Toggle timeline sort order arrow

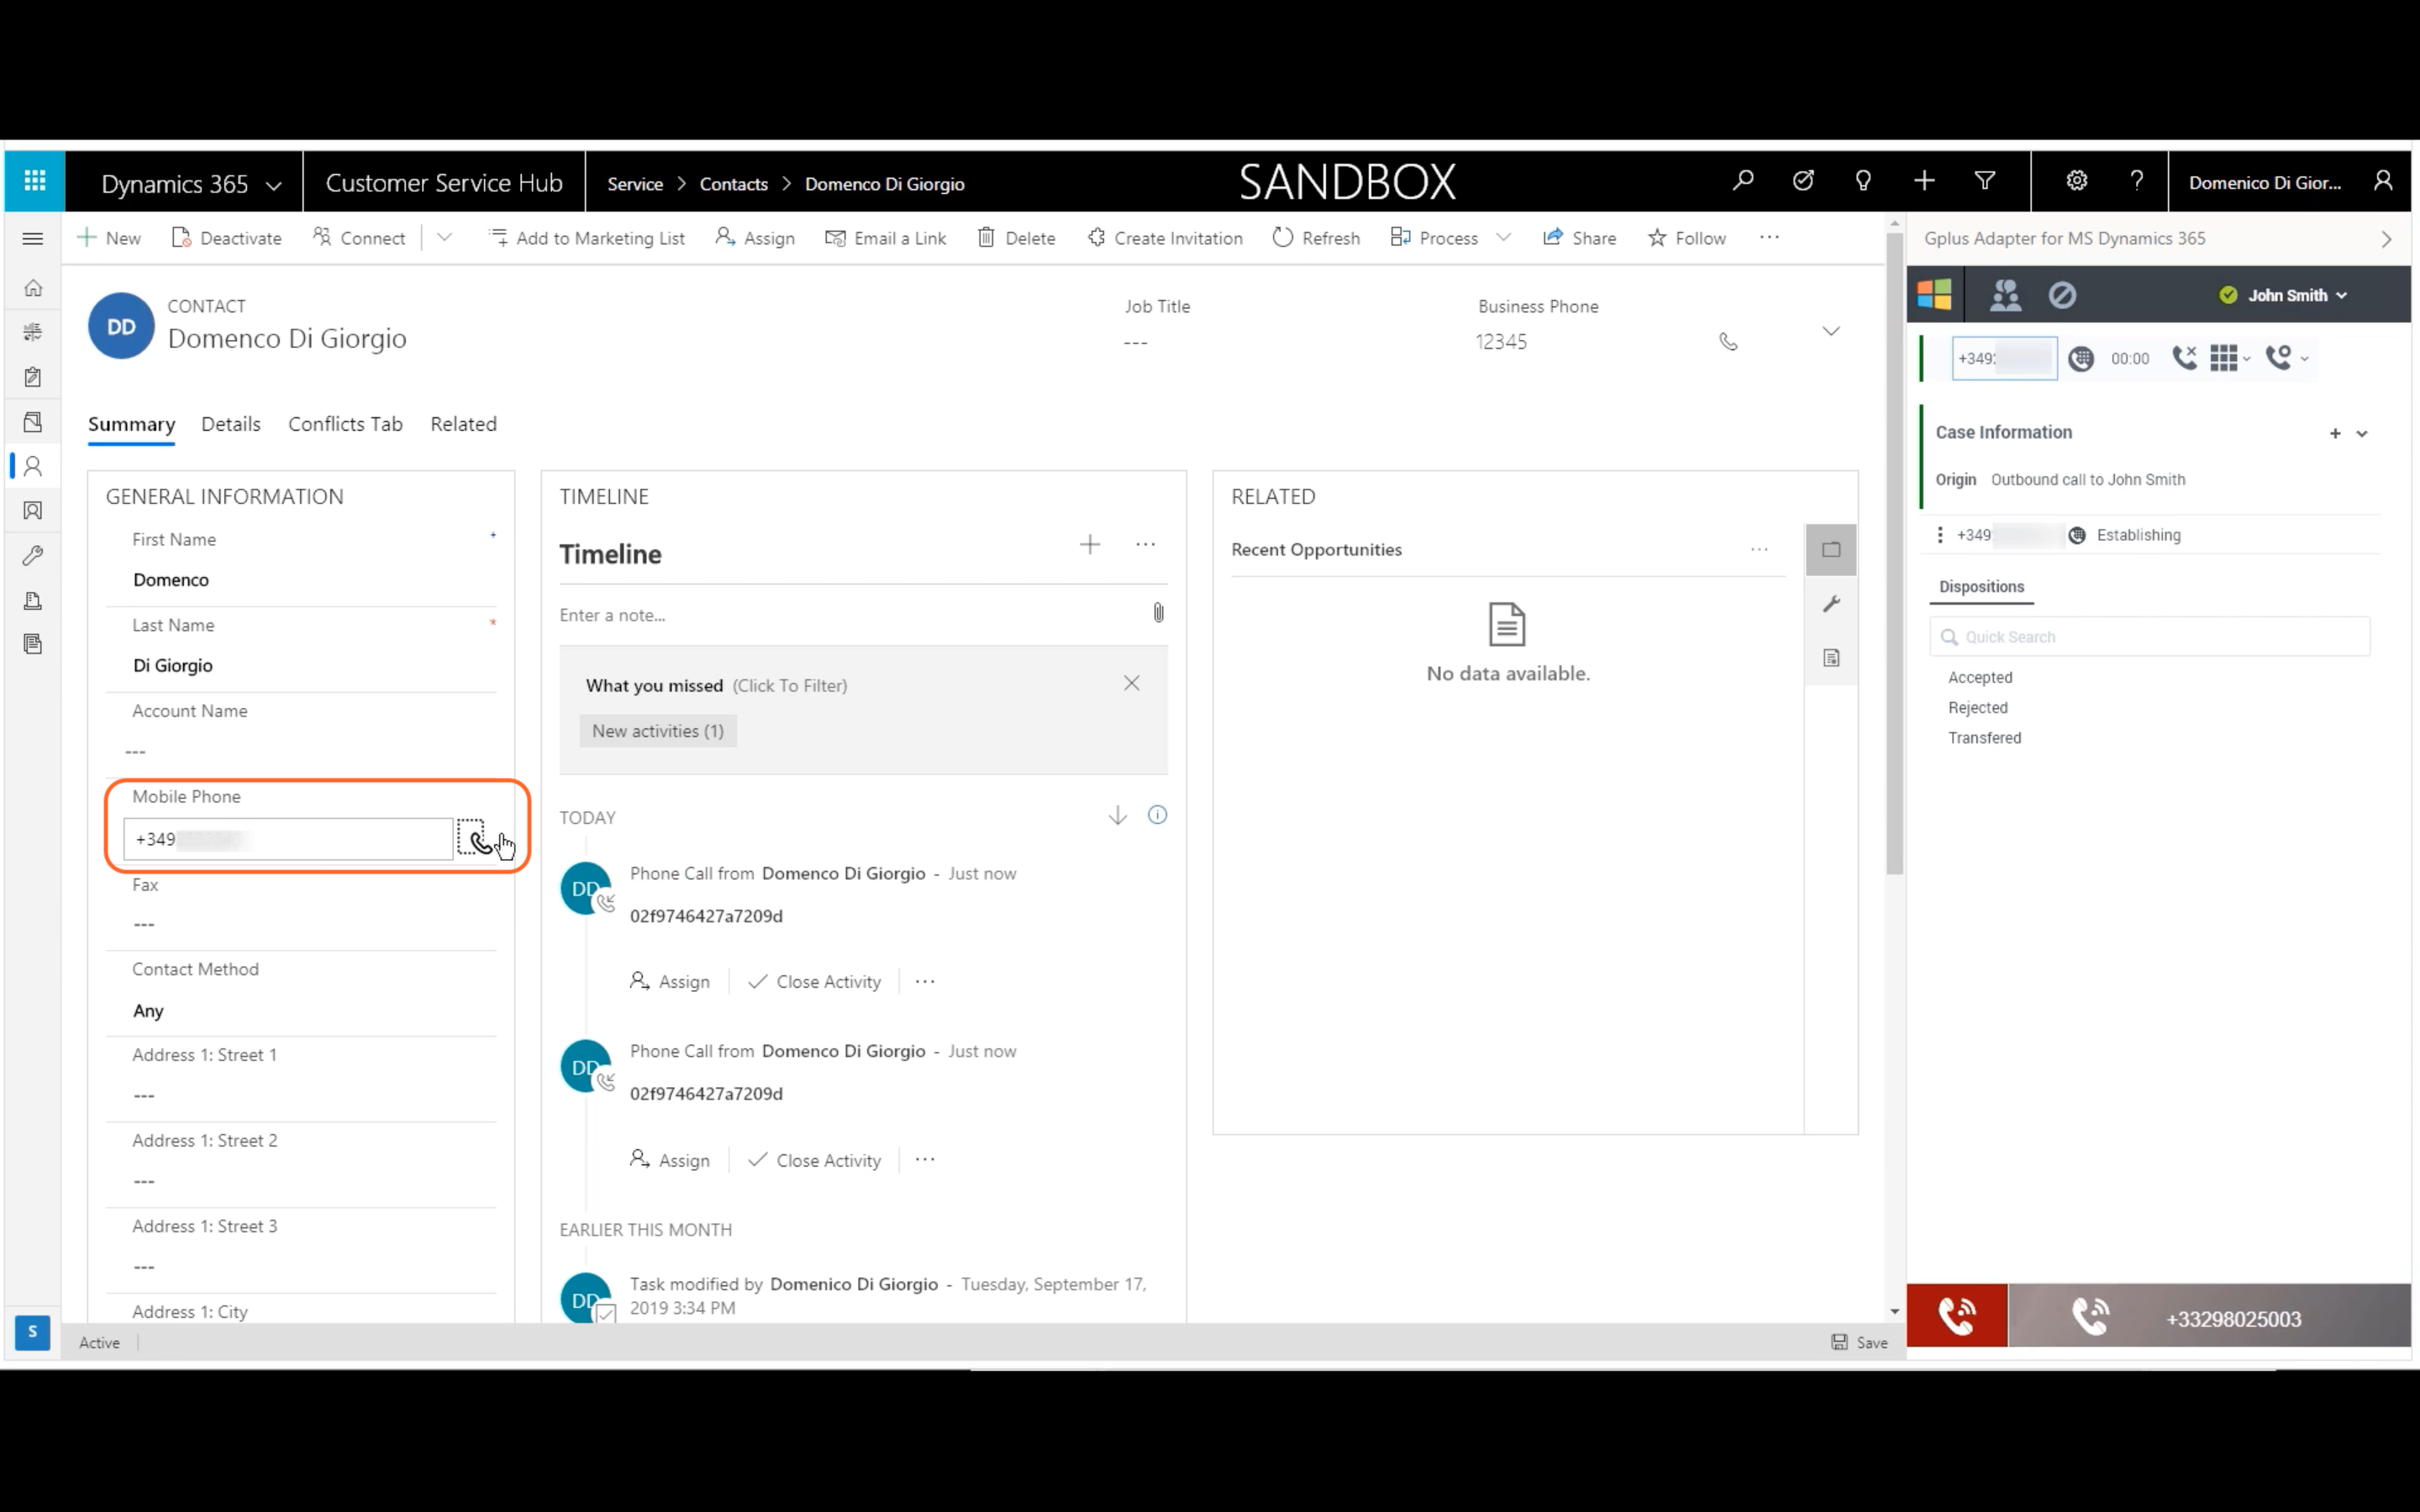1118,816
